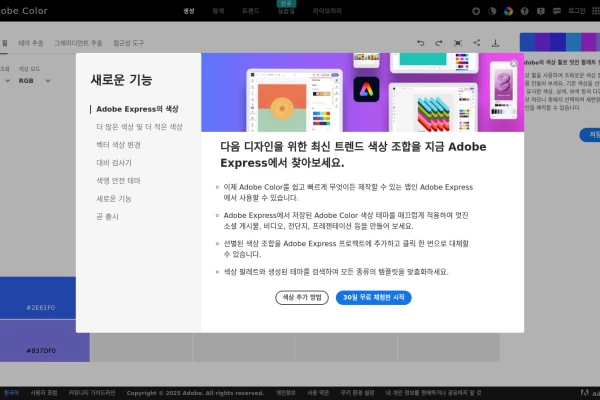
Task: Open the color wheel icon in header
Action: tap(508, 11)
